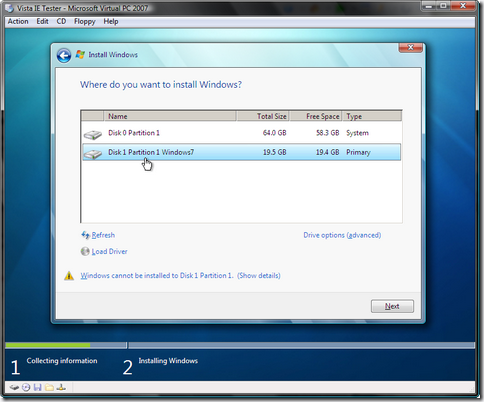Open the Edit menu

point(42,21)
